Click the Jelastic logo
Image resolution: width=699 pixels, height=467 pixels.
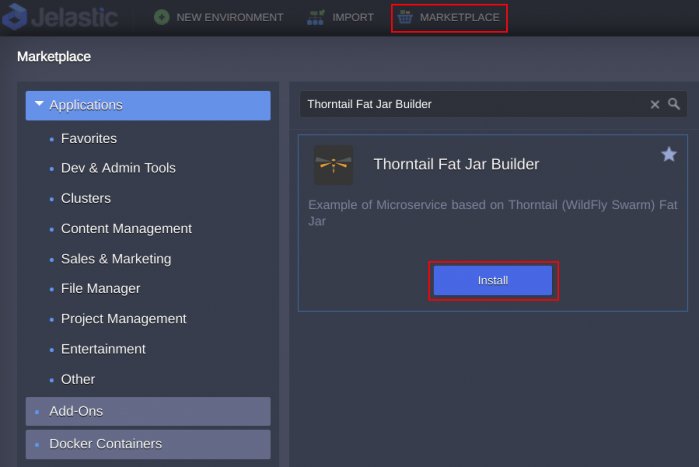tap(60, 17)
